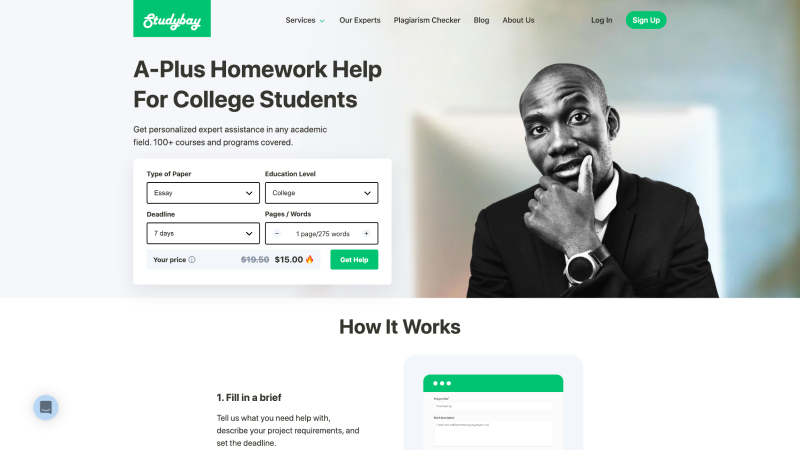Click the Get Help button
Viewport: 800px width, 450px height.
(354, 260)
